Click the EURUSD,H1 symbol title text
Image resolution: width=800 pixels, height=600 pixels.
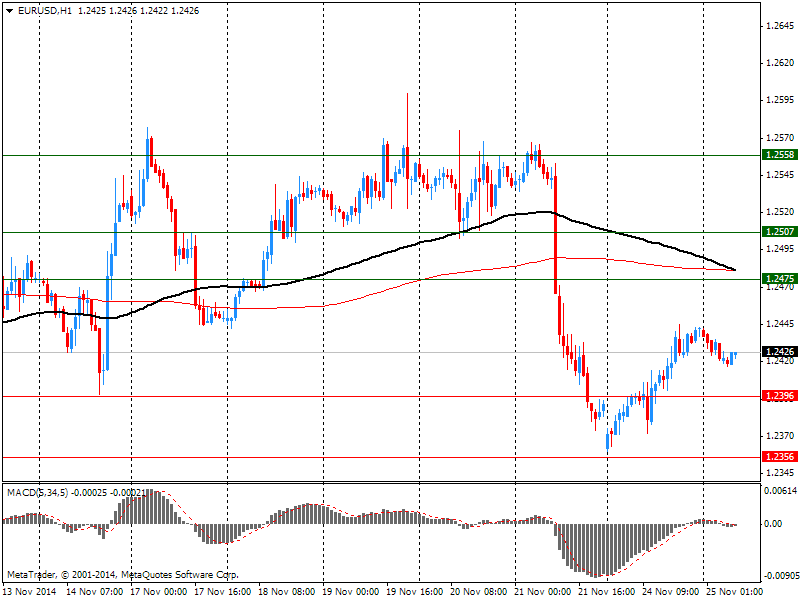point(45,11)
